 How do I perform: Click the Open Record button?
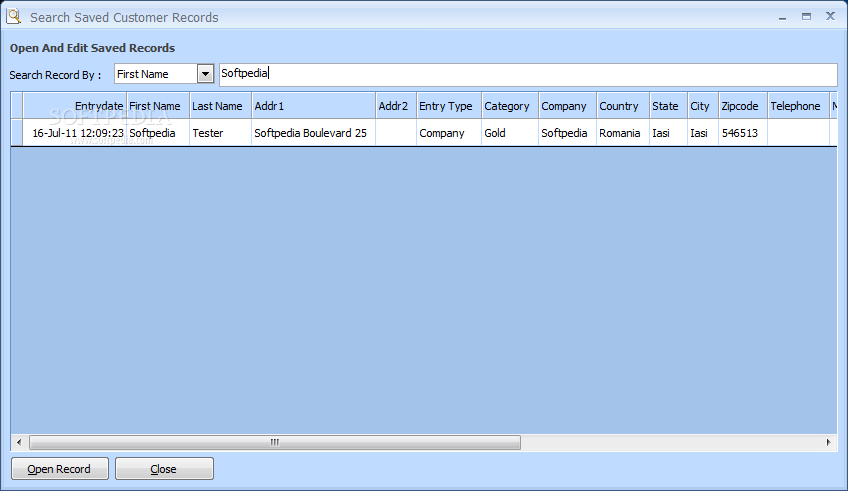[59, 469]
